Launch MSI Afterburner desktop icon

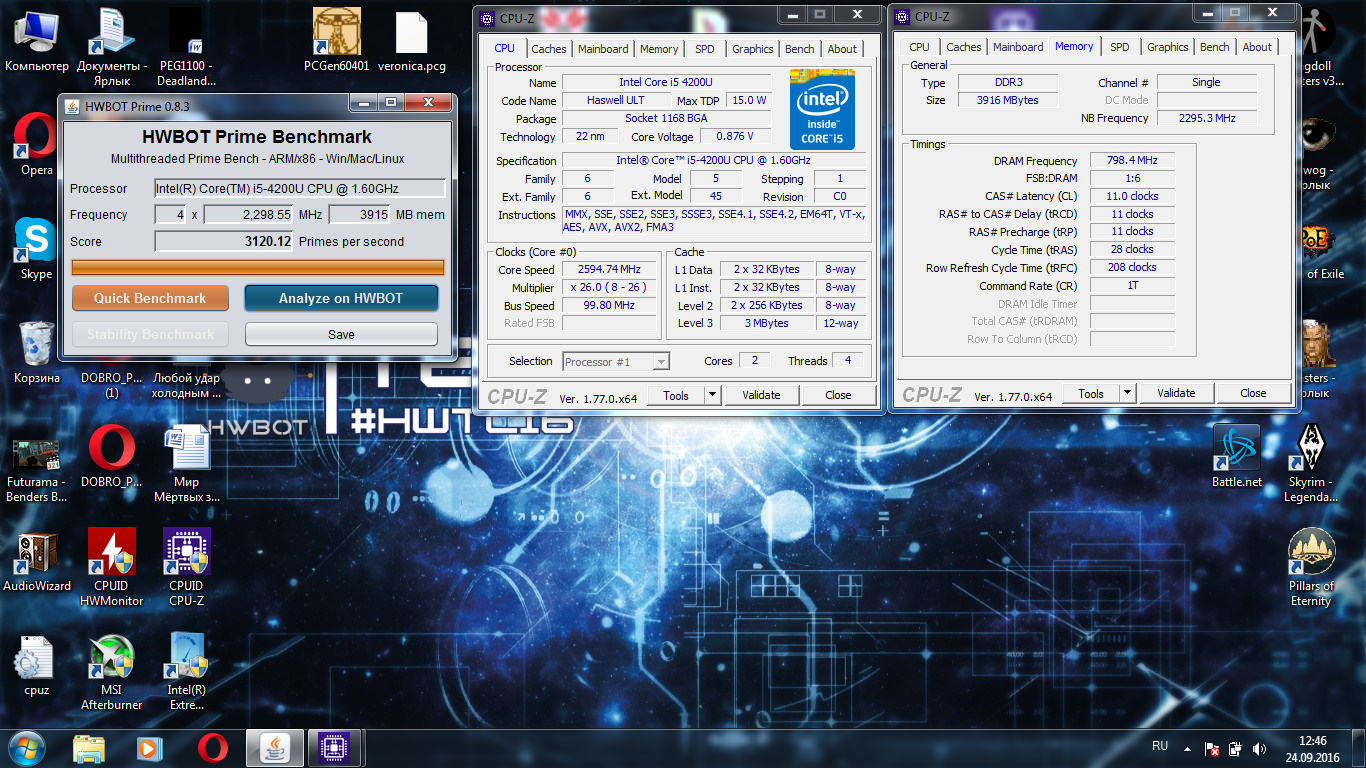pyautogui.click(x=111, y=672)
